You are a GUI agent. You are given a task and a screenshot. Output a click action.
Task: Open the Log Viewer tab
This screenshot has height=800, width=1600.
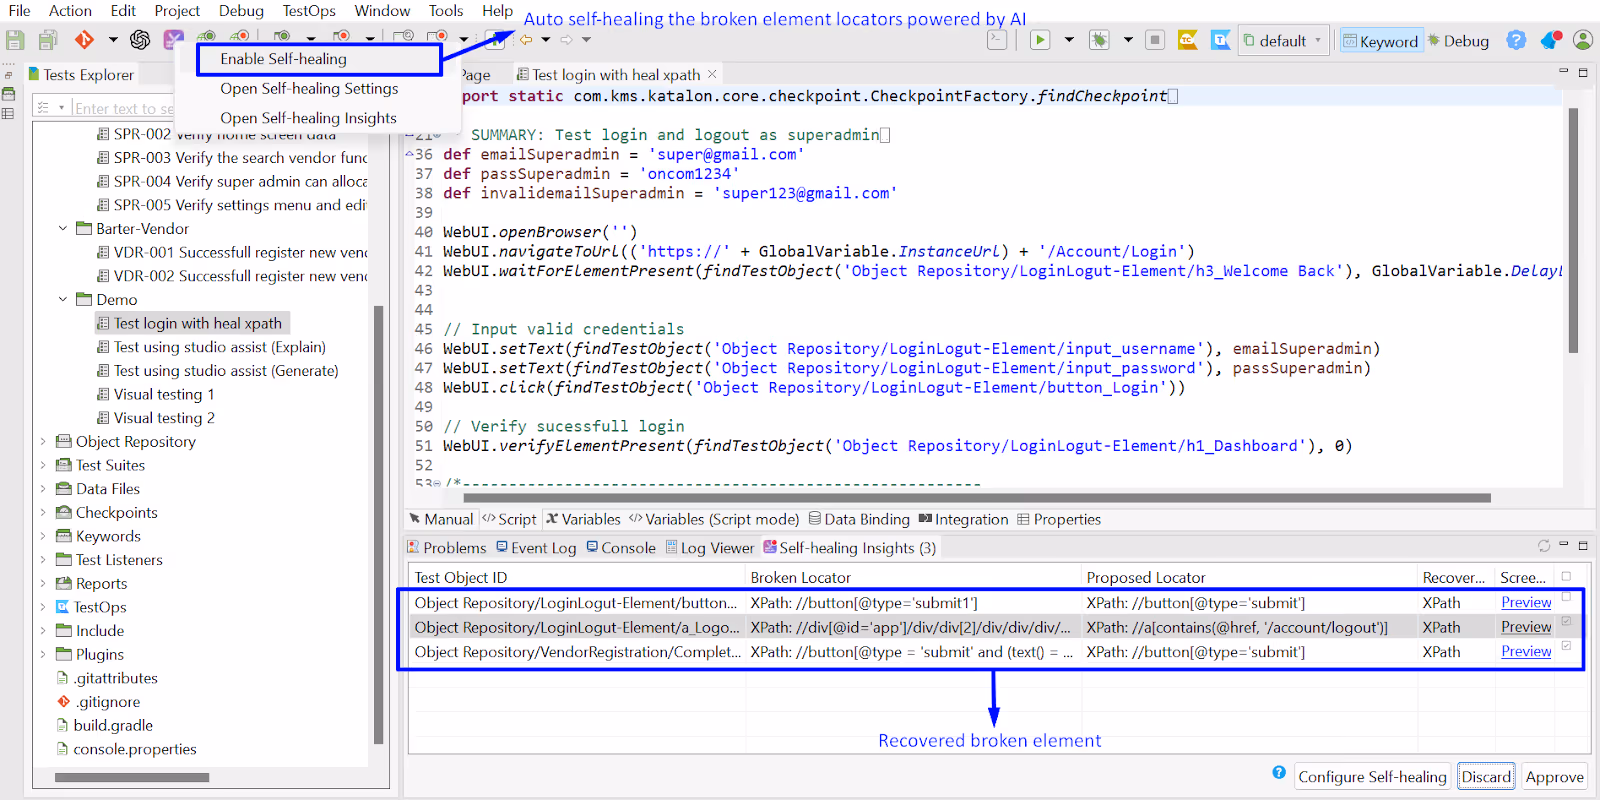click(x=710, y=548)
